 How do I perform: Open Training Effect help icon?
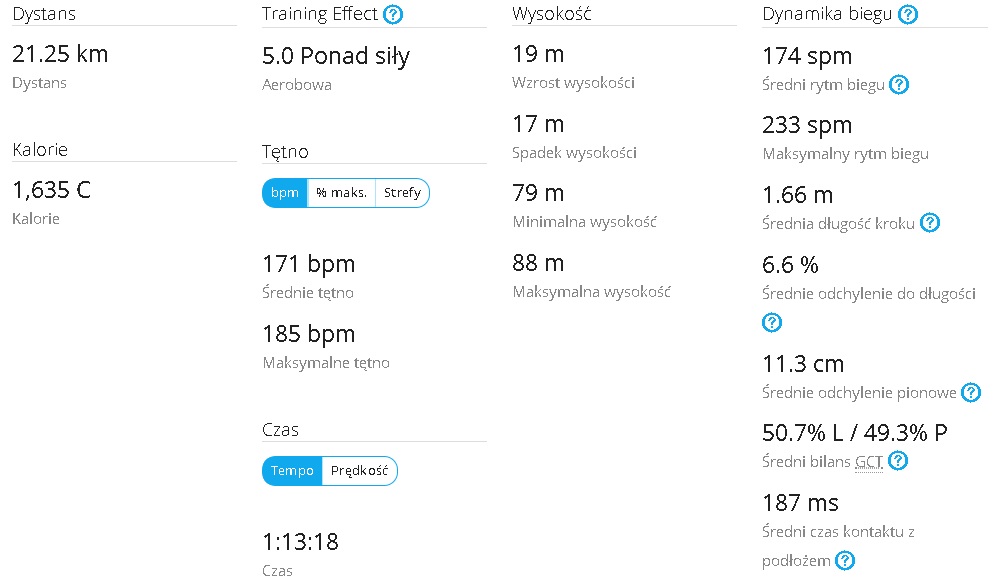(393, 14)
